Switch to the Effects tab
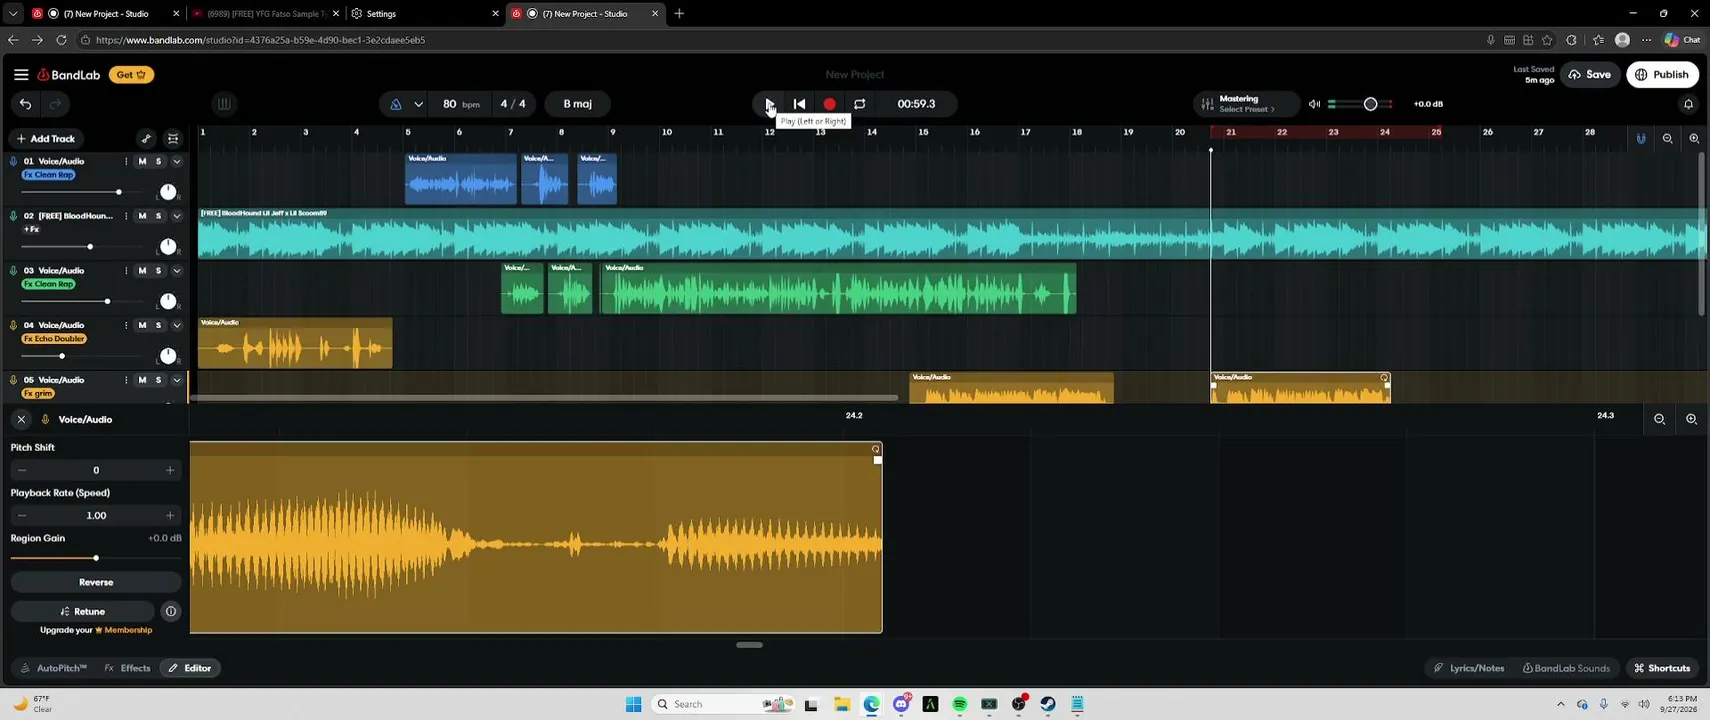Screen dimensions: 1710x720 (x=127, y=668)
